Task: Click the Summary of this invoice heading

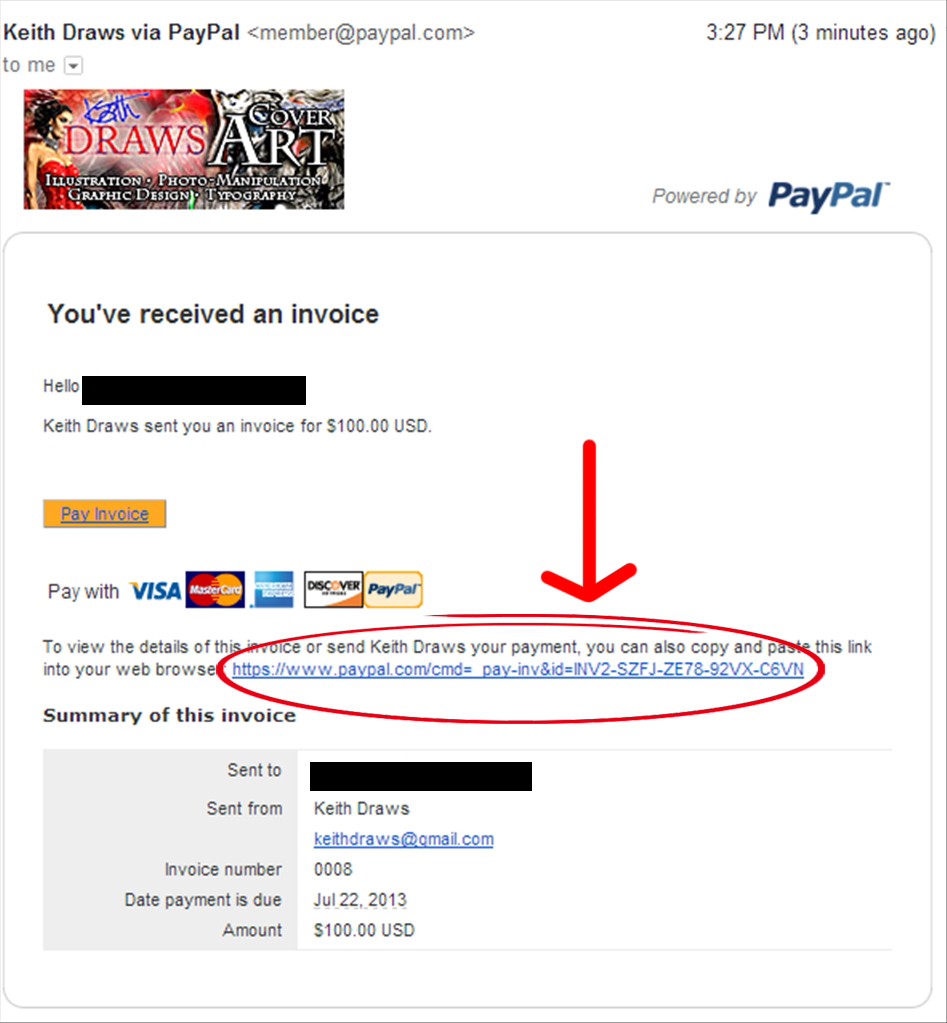Action: click(170, 716)
